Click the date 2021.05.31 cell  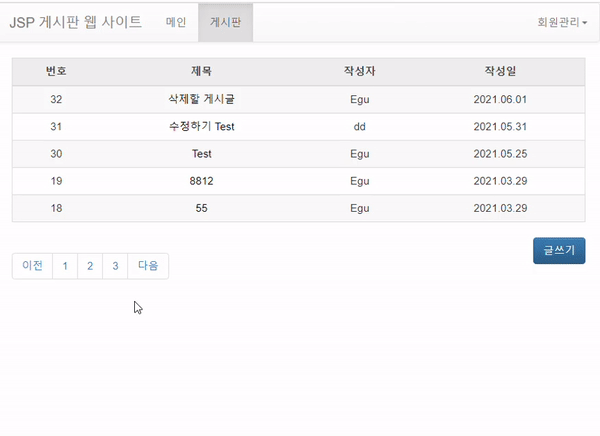(501, 127)
